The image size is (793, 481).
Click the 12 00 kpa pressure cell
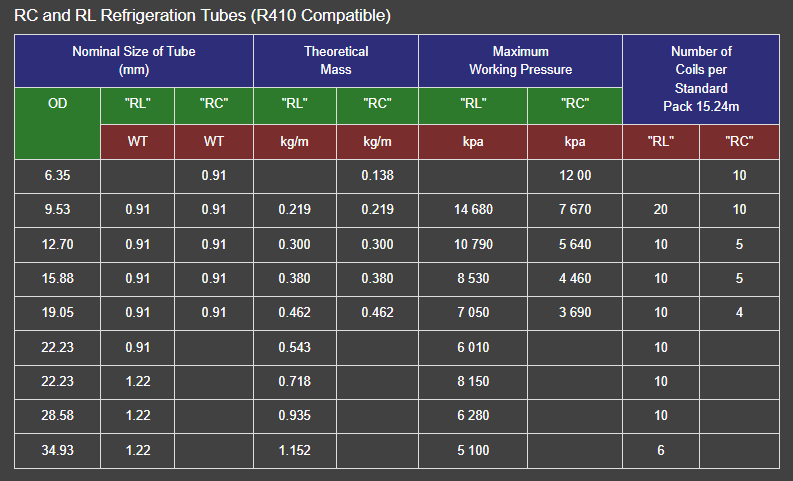[574, 175]
